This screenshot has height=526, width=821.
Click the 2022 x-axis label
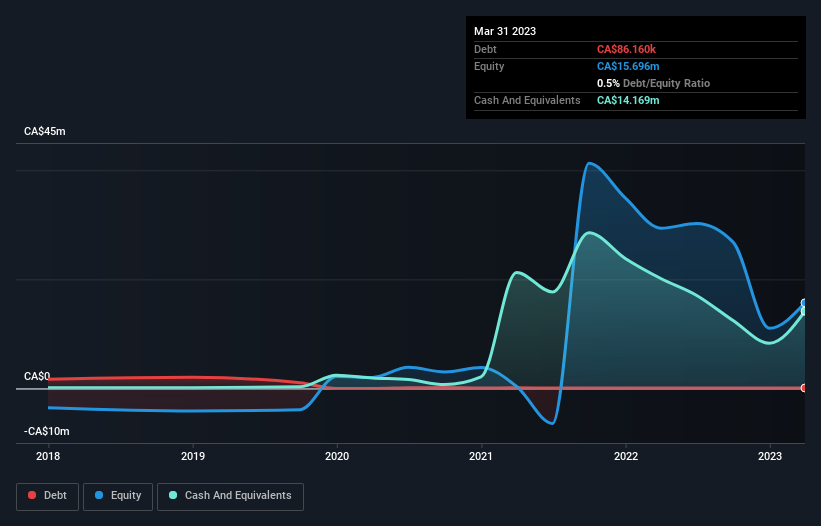pos(626,456)
